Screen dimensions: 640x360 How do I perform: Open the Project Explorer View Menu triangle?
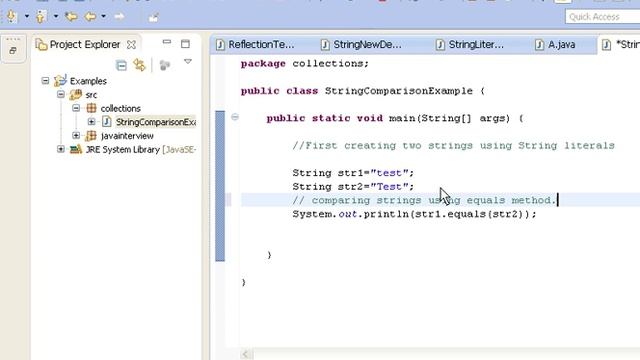click(188, 62)
